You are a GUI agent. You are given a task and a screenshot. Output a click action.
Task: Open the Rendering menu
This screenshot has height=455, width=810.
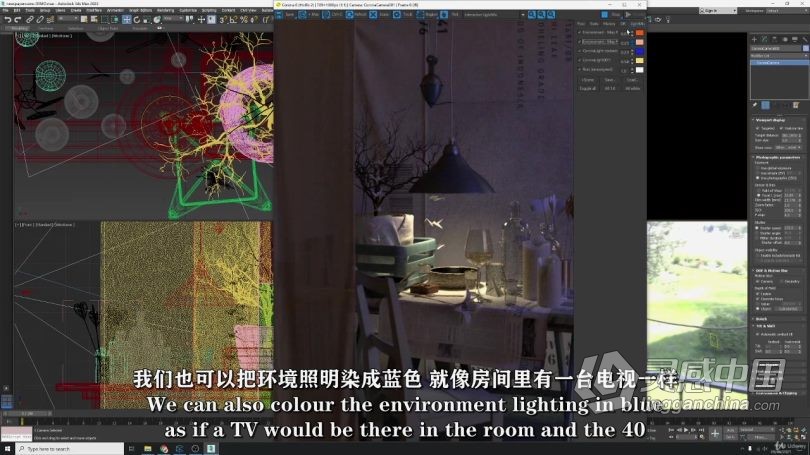pyautogui.click(x=165, y=10)
